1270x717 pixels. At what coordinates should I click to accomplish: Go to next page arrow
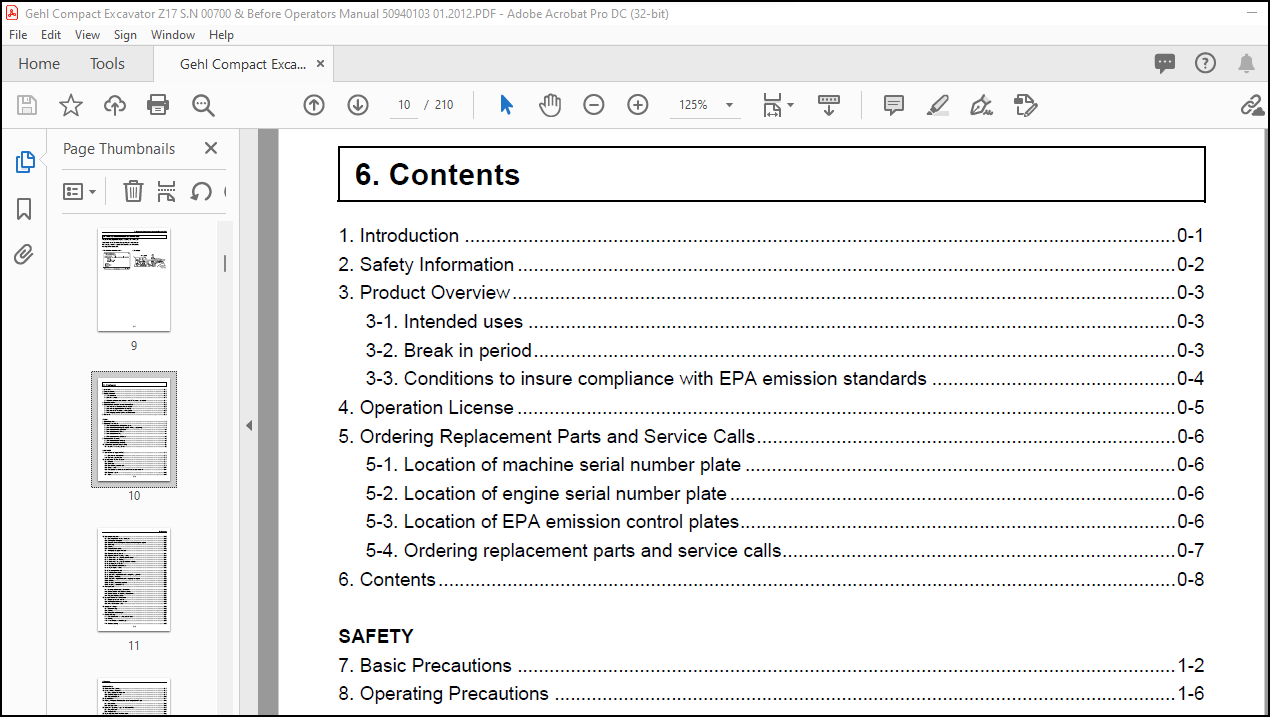(x=358, y=105)
